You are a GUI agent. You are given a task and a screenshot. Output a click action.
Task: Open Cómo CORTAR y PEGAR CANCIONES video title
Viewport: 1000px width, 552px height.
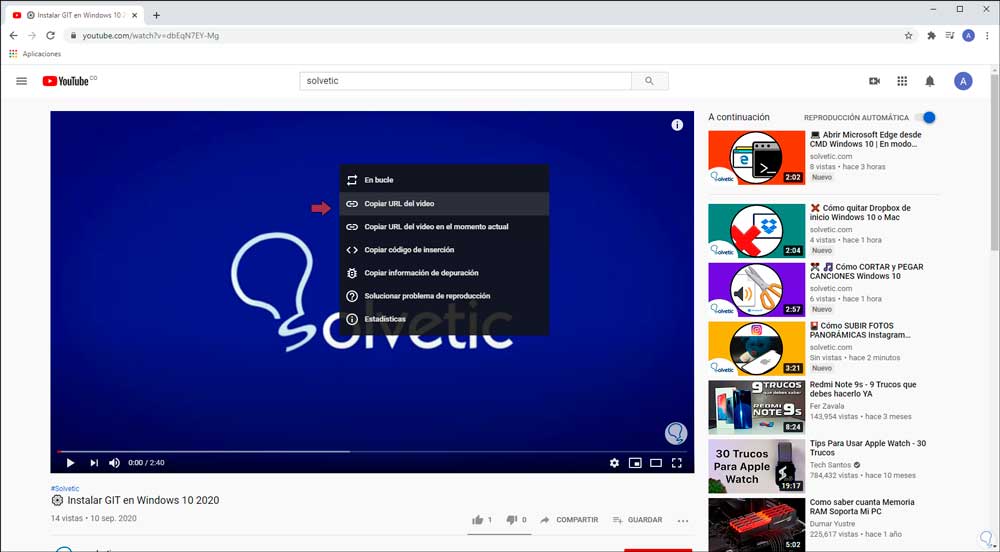click(867, 272)
